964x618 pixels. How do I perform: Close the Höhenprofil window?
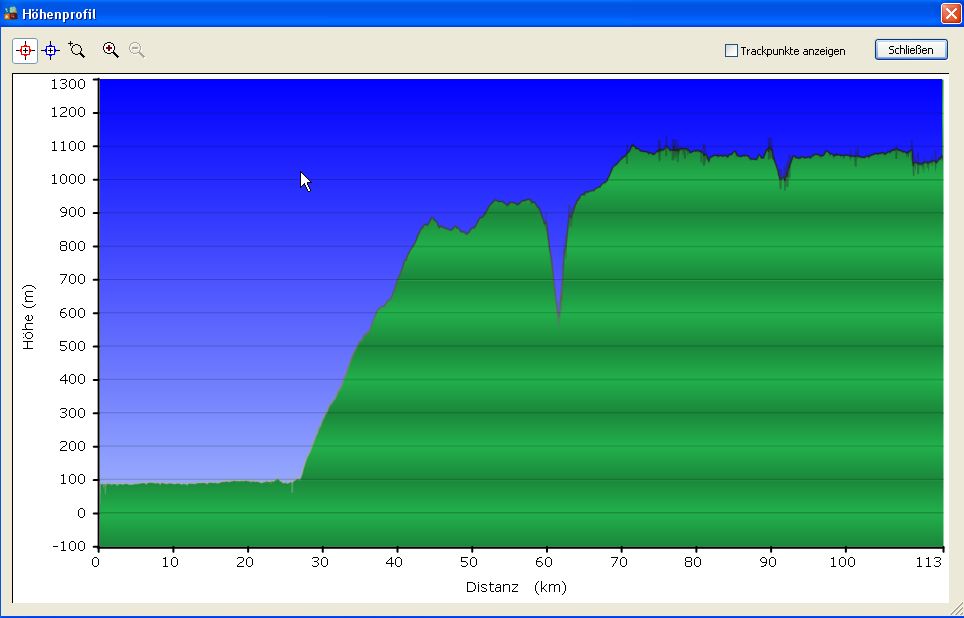950,14
